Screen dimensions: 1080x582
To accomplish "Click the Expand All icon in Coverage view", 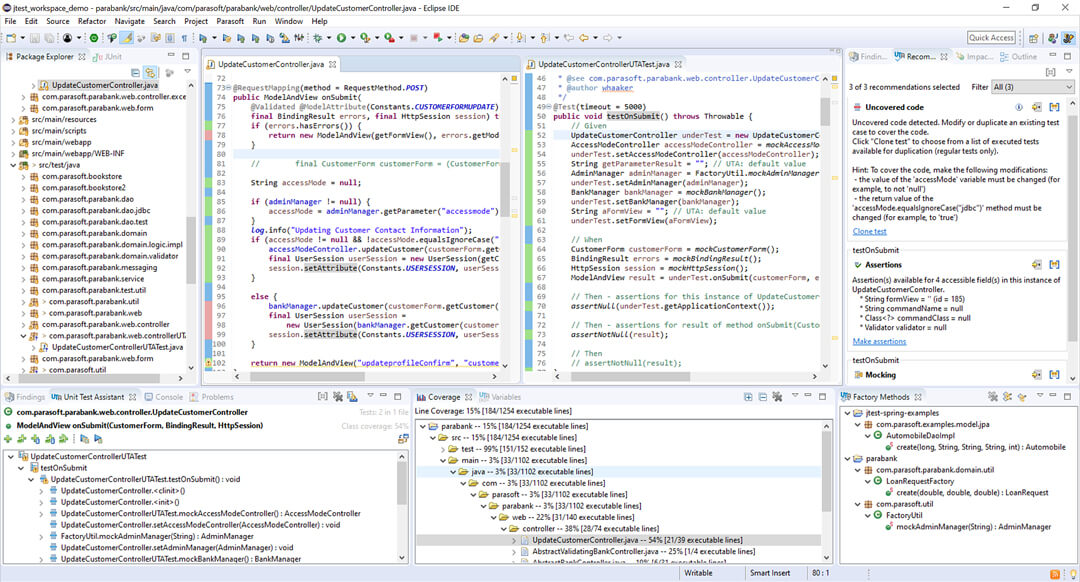I will tap(748, 397).
